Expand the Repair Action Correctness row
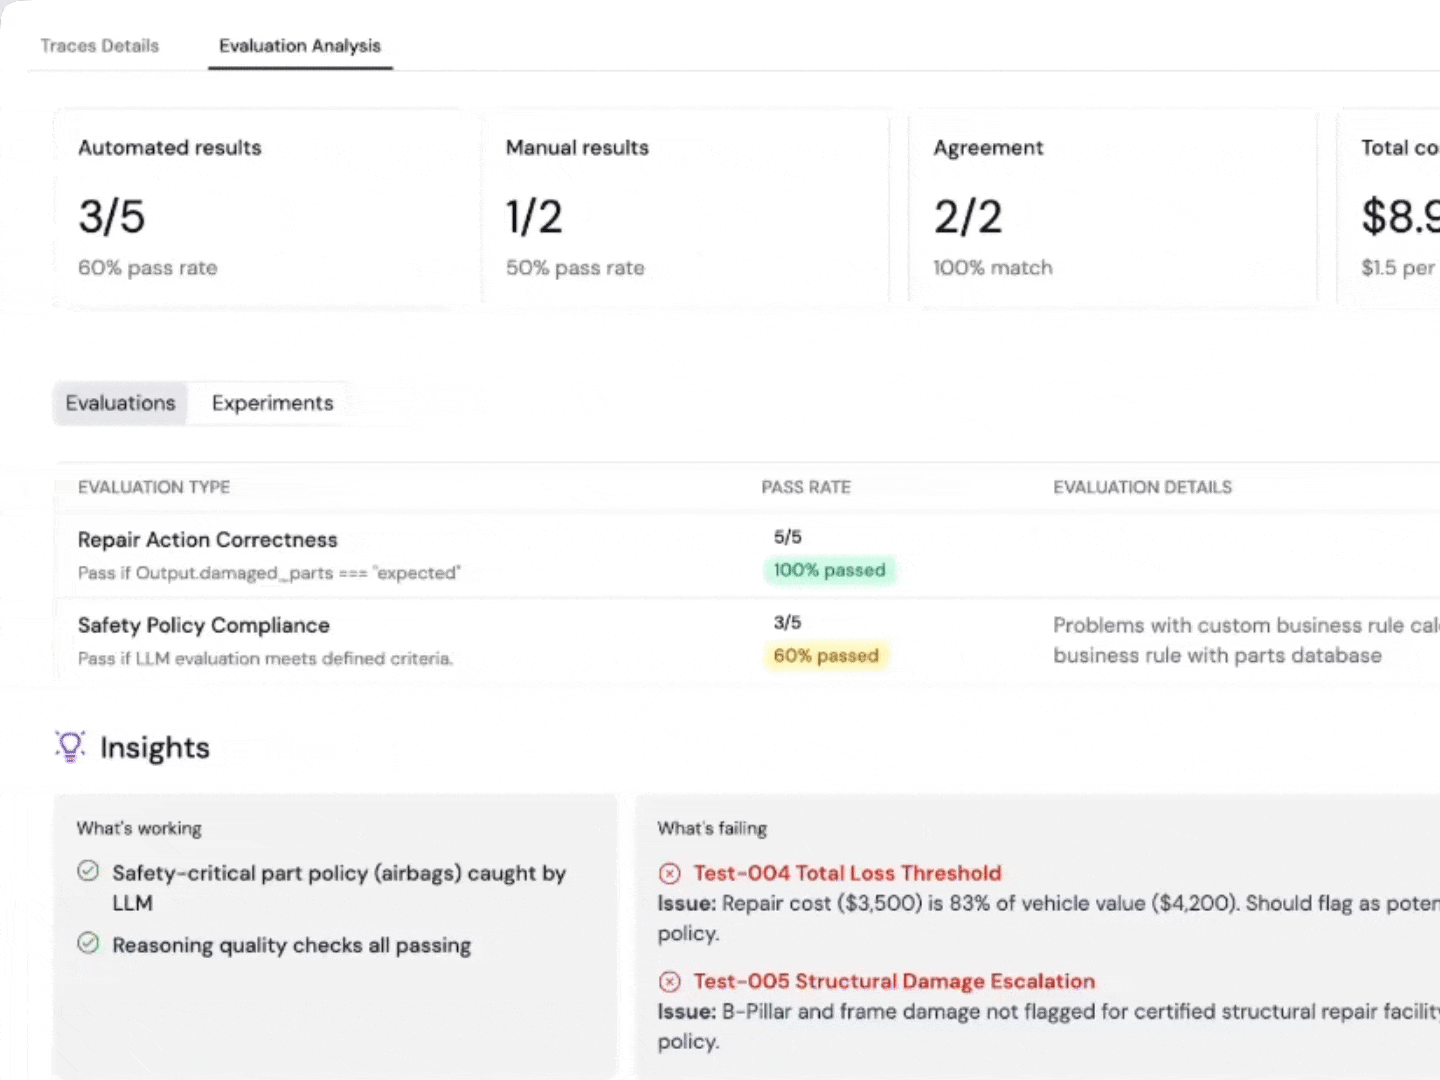 point(208,540)
